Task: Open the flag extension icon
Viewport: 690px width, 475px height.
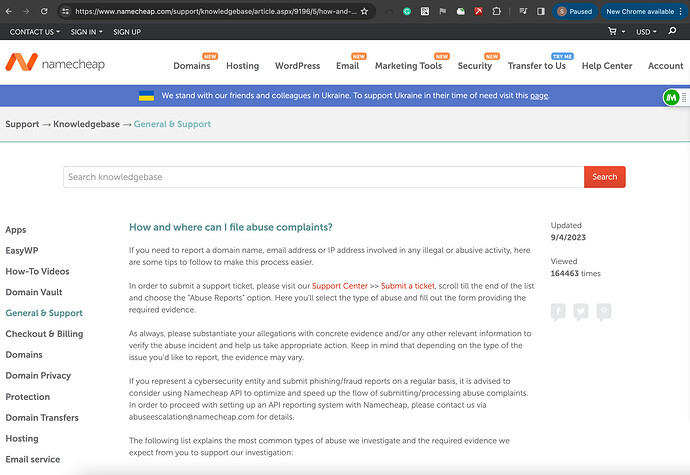Action: pyautogui.click(x=443, y=11)
